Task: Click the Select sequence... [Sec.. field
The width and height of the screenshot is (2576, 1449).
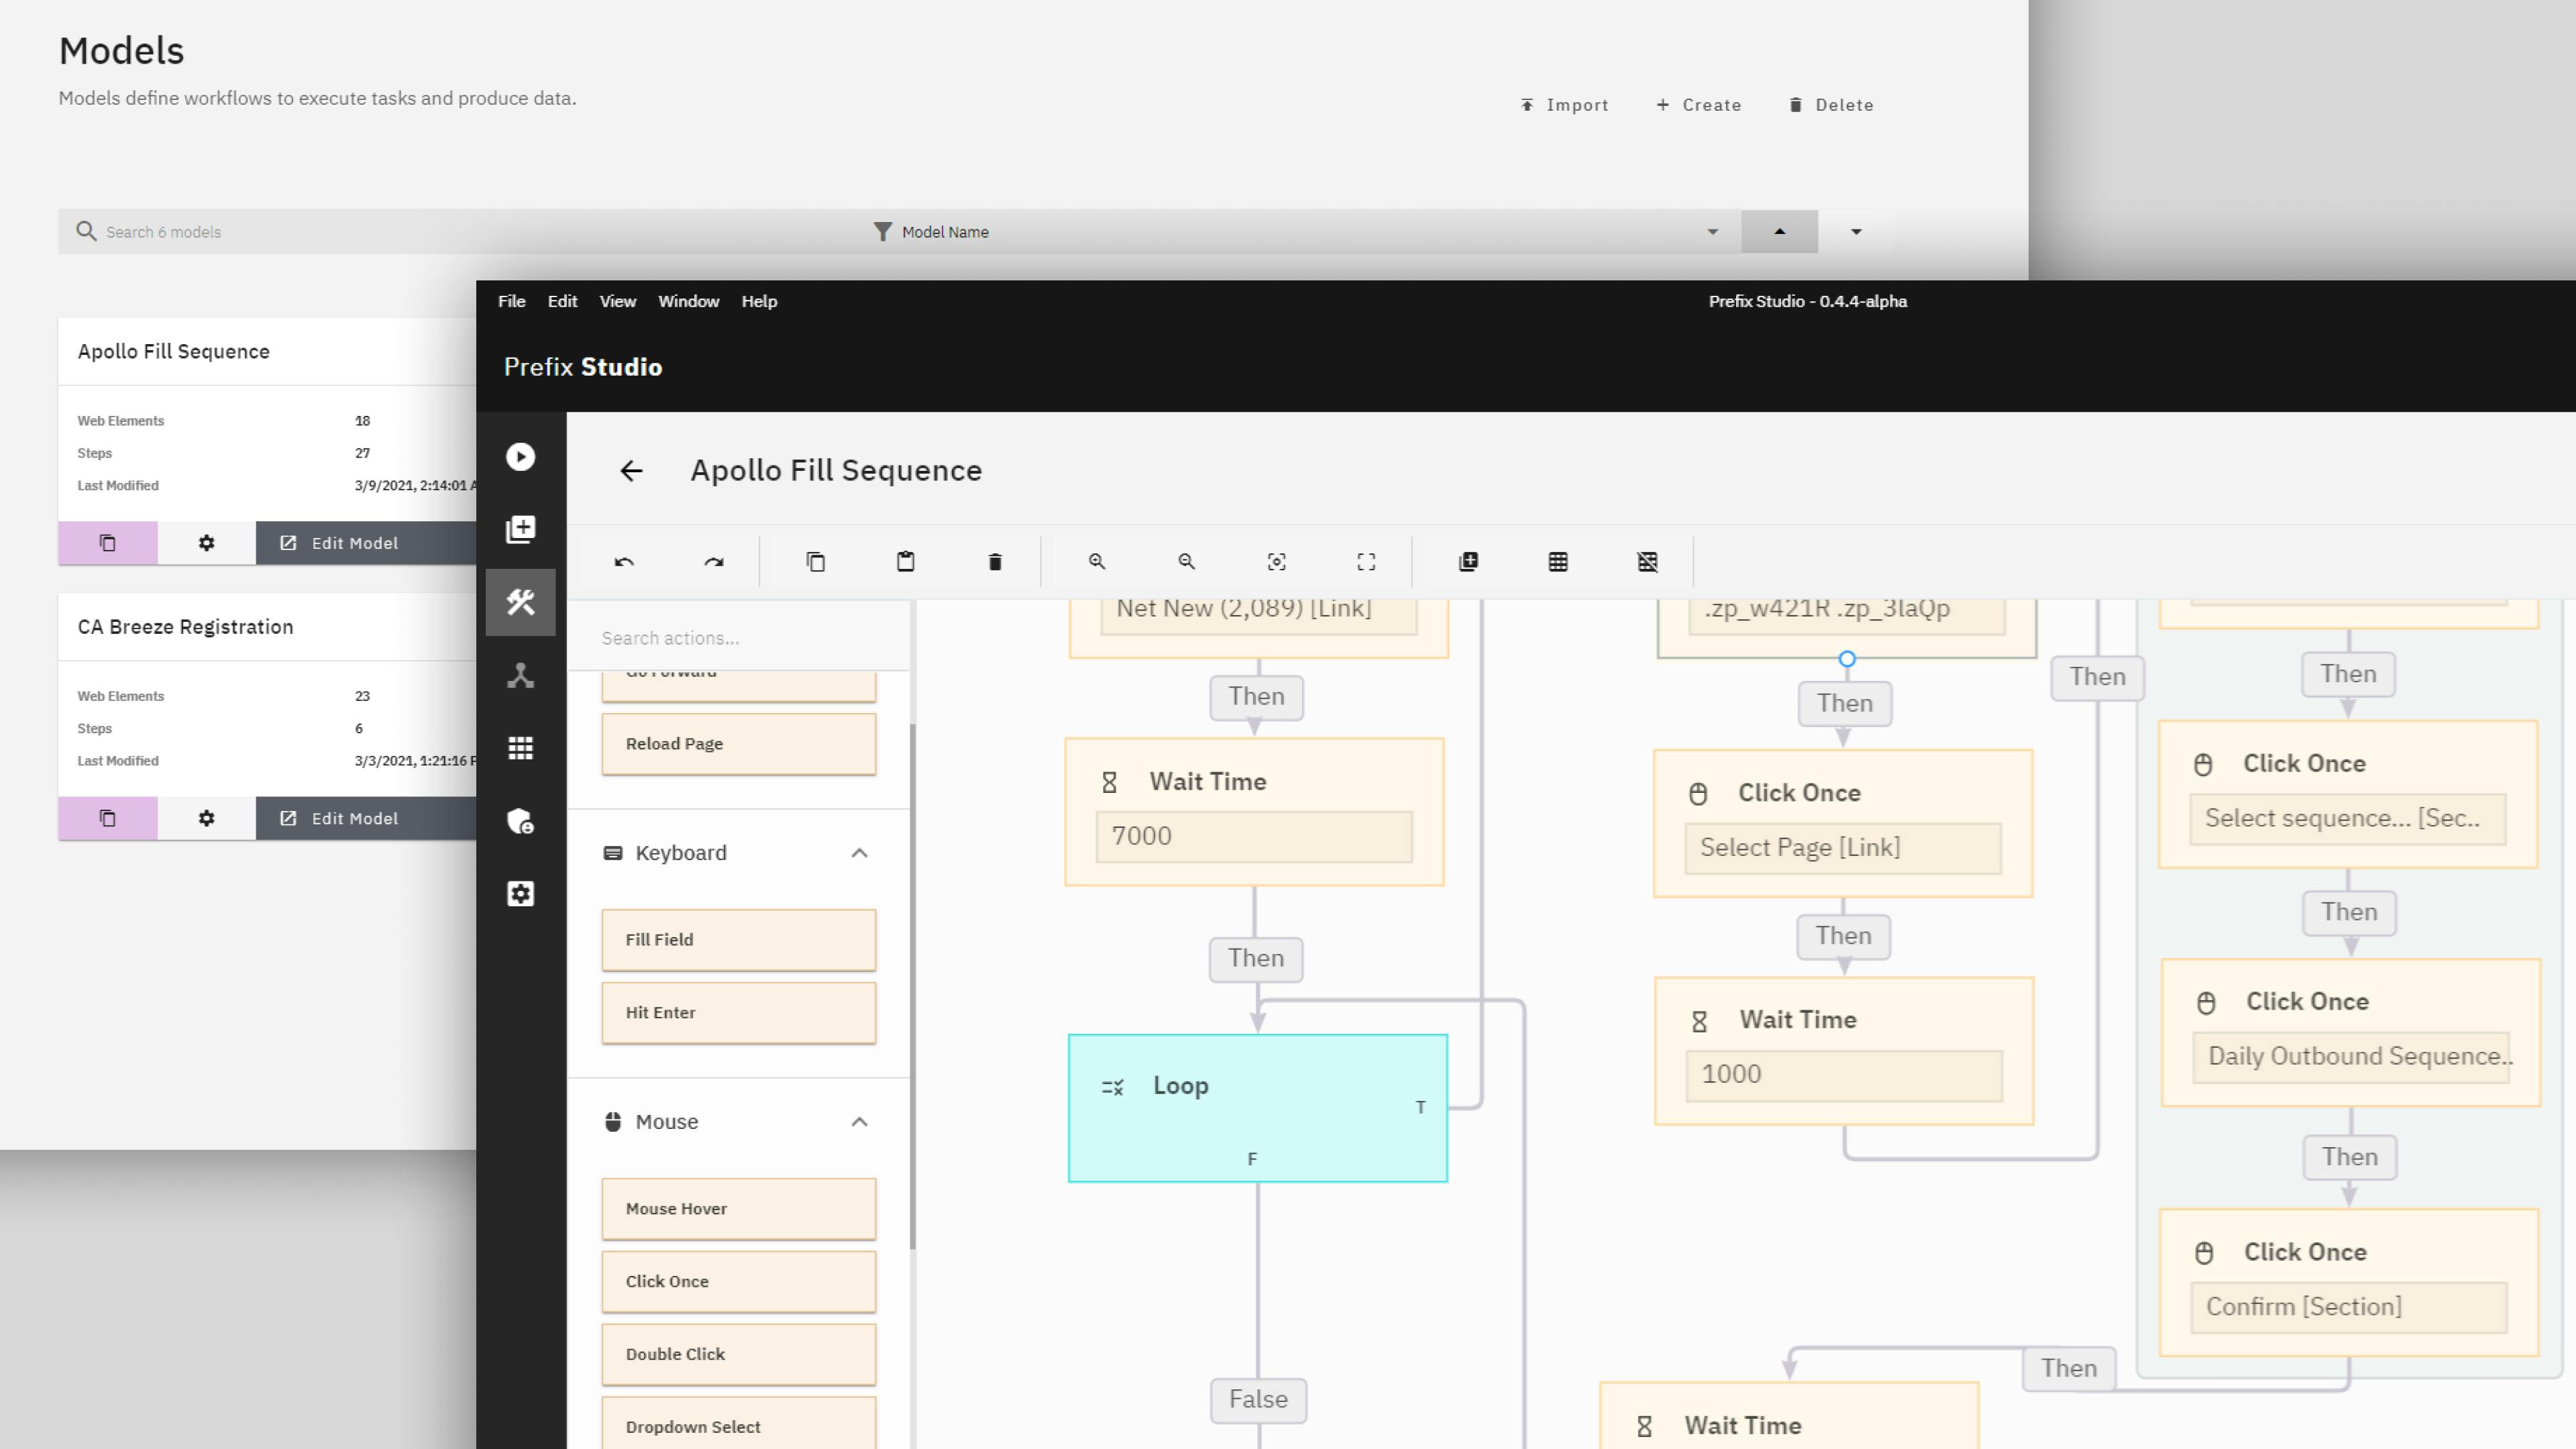Action: pos(2348,819)
